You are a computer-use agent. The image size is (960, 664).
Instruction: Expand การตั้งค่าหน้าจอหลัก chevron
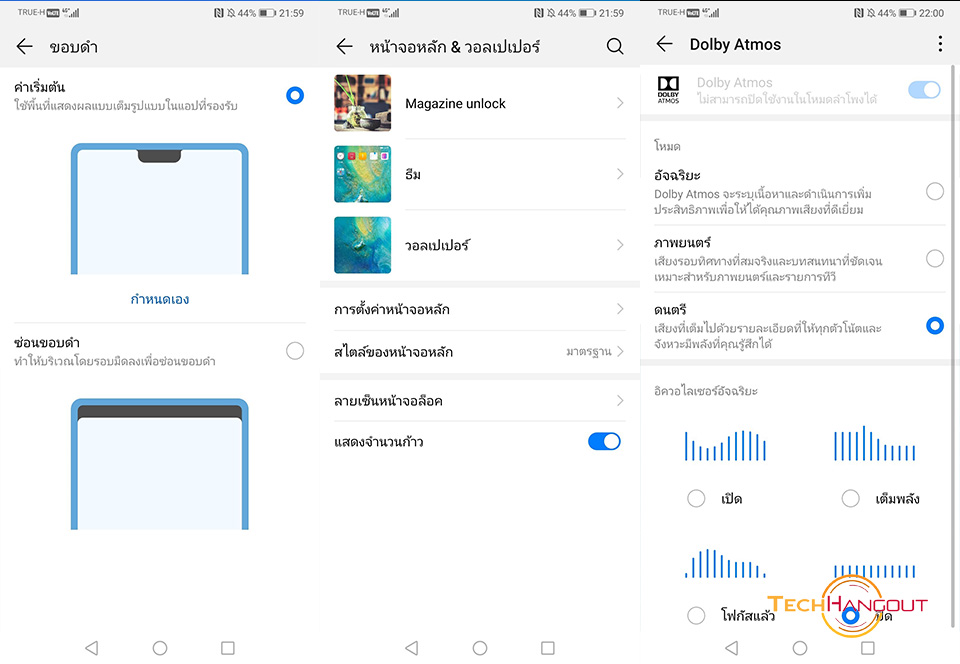(x=620, y=309)
